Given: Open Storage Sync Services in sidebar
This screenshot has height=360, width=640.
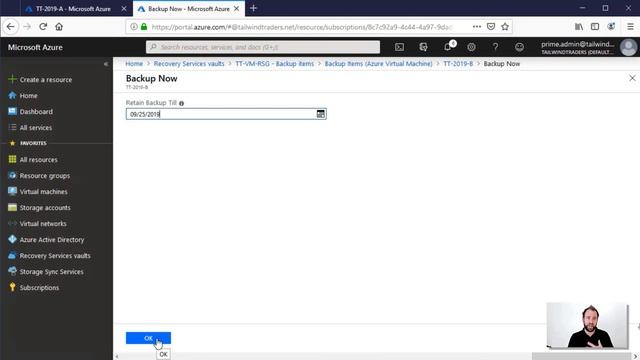Looking at the screenshot, I should click(x=46, y=271).
